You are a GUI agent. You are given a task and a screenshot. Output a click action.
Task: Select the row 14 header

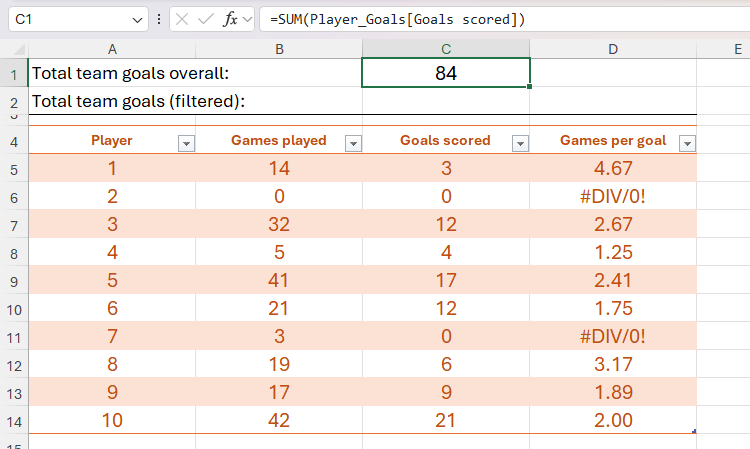click(x=14, y=420)
